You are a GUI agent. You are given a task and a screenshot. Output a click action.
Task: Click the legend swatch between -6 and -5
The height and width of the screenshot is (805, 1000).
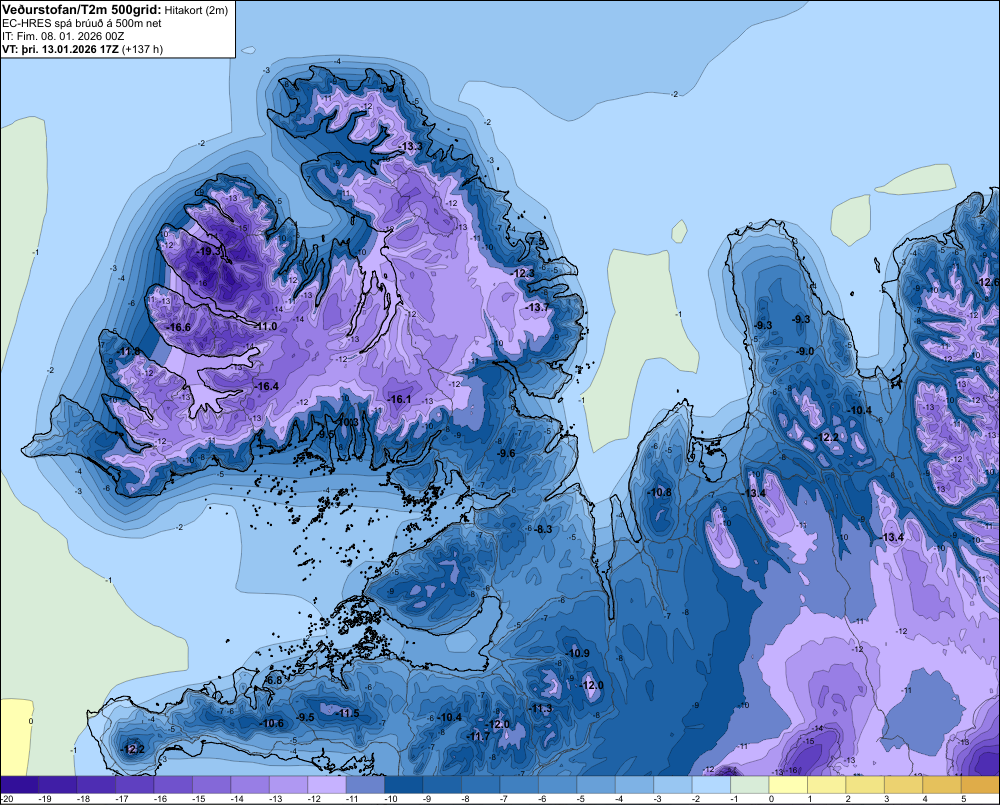558,785
